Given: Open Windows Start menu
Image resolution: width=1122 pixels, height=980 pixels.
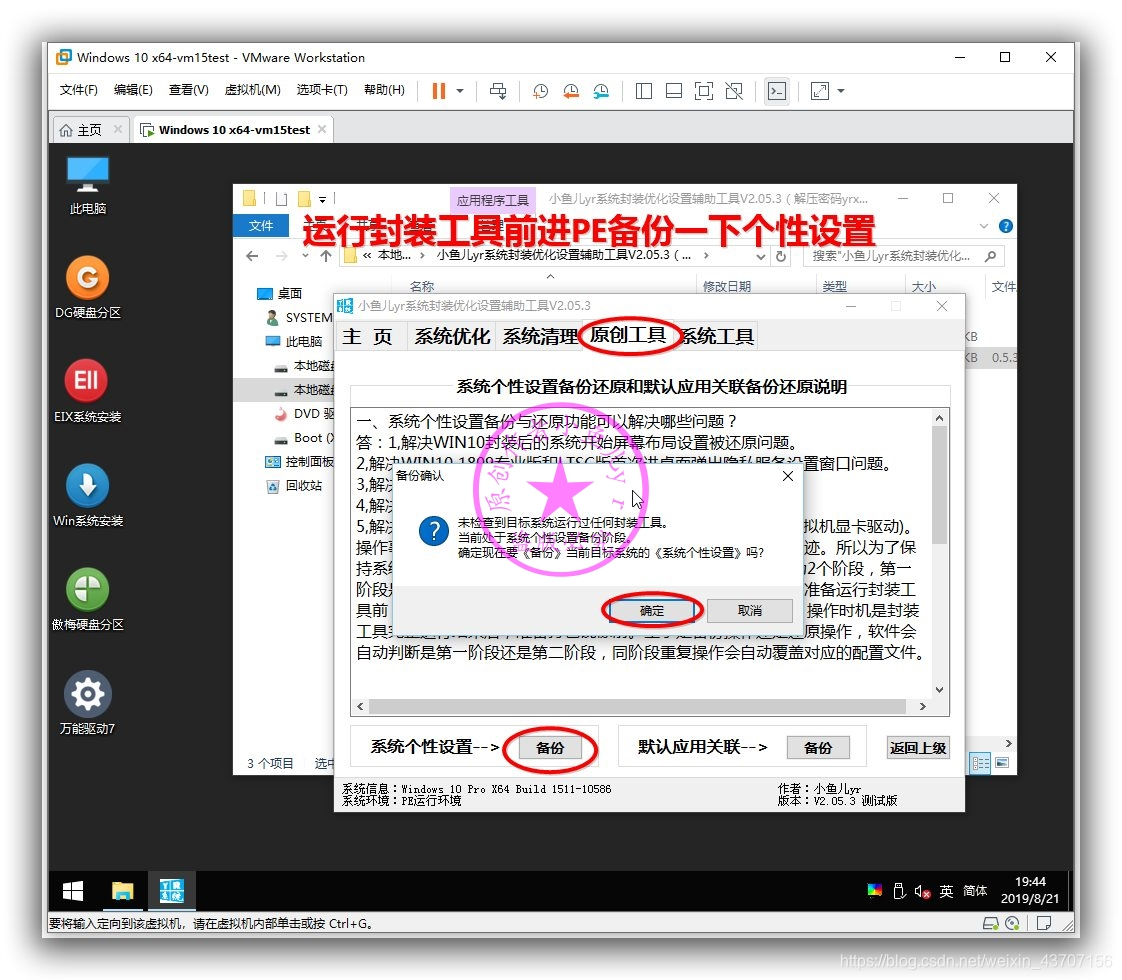Looking at the screenshot, I should (73, 891).
